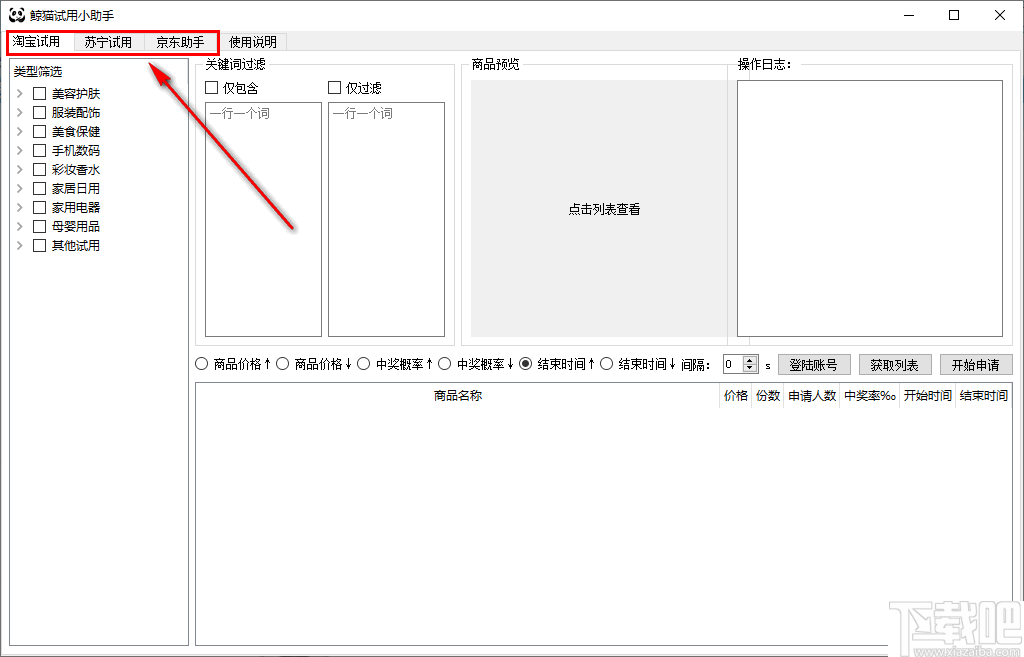Screen dimensions: 1024x657
Task: Select the 中奖概率↓ sort option
Action: click(x=444, y=363)
